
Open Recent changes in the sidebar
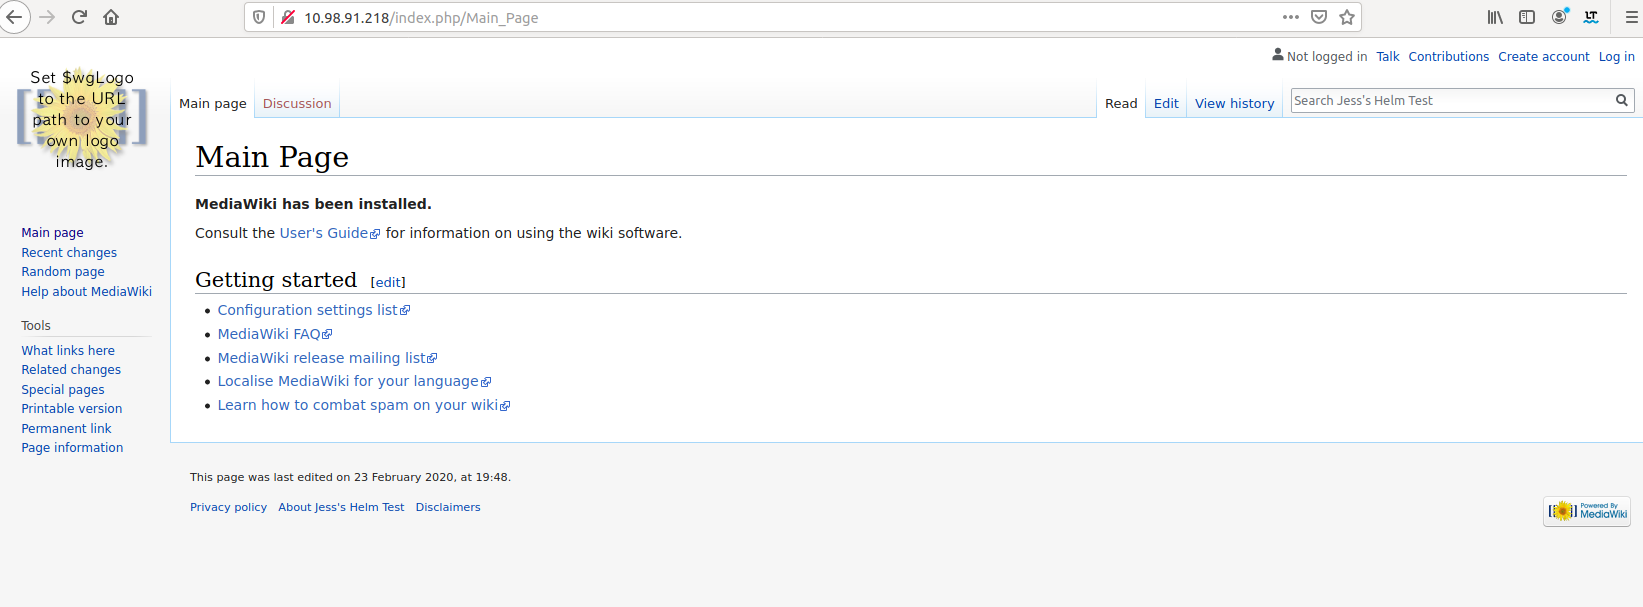tap(69, 253)
